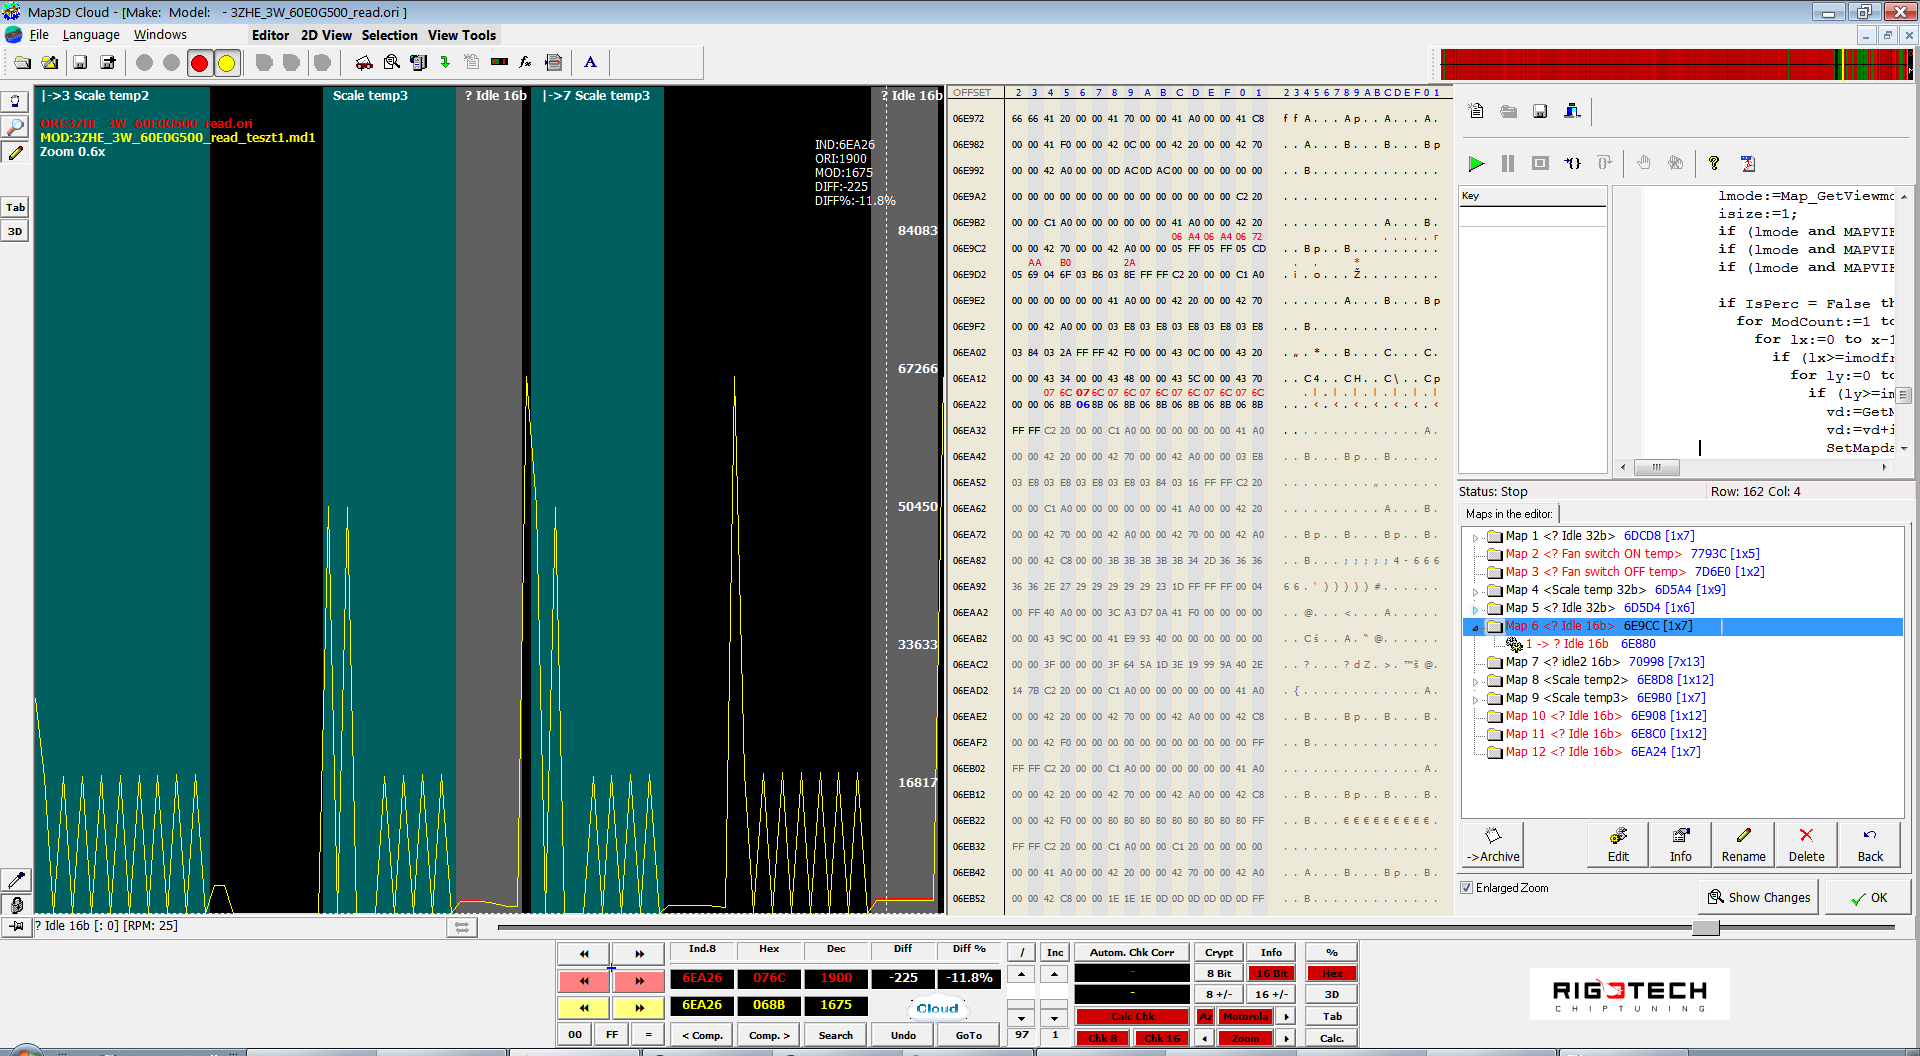Toggle the % display button
This screenshot has height=1056, width=1920.
tap(1332, 952)
